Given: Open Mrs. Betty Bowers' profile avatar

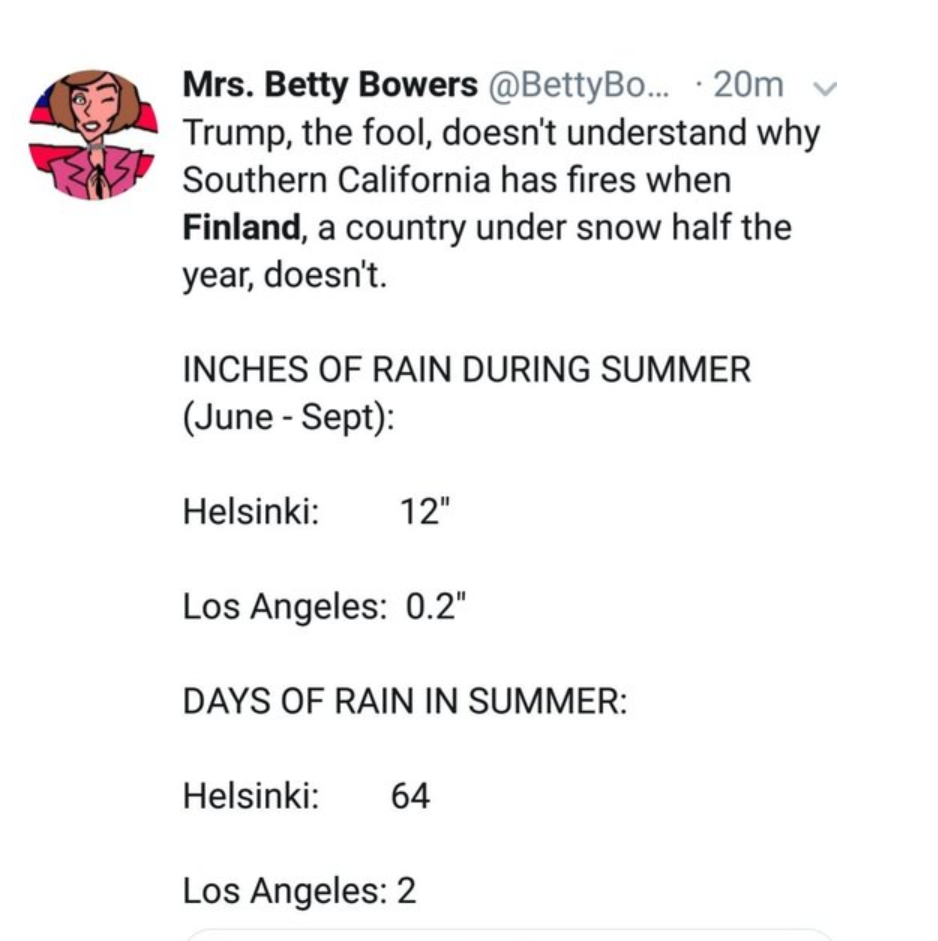Looking at the screenshot, I should point(94,134).
